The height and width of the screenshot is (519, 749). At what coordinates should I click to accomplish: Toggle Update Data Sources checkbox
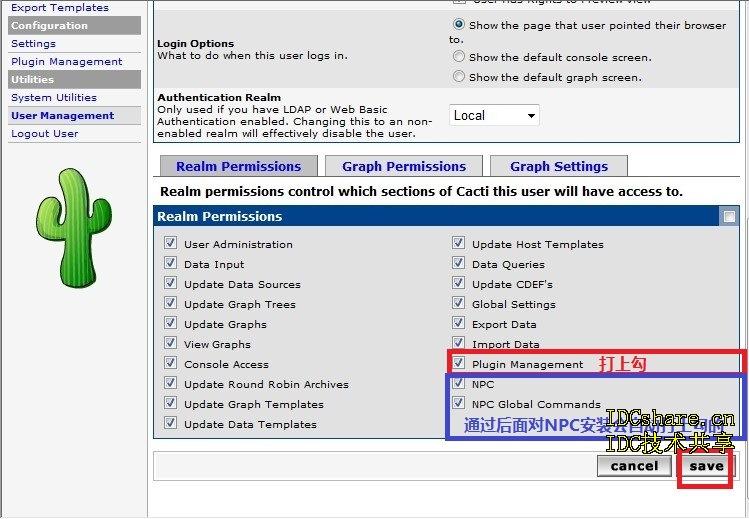(171, 283)
